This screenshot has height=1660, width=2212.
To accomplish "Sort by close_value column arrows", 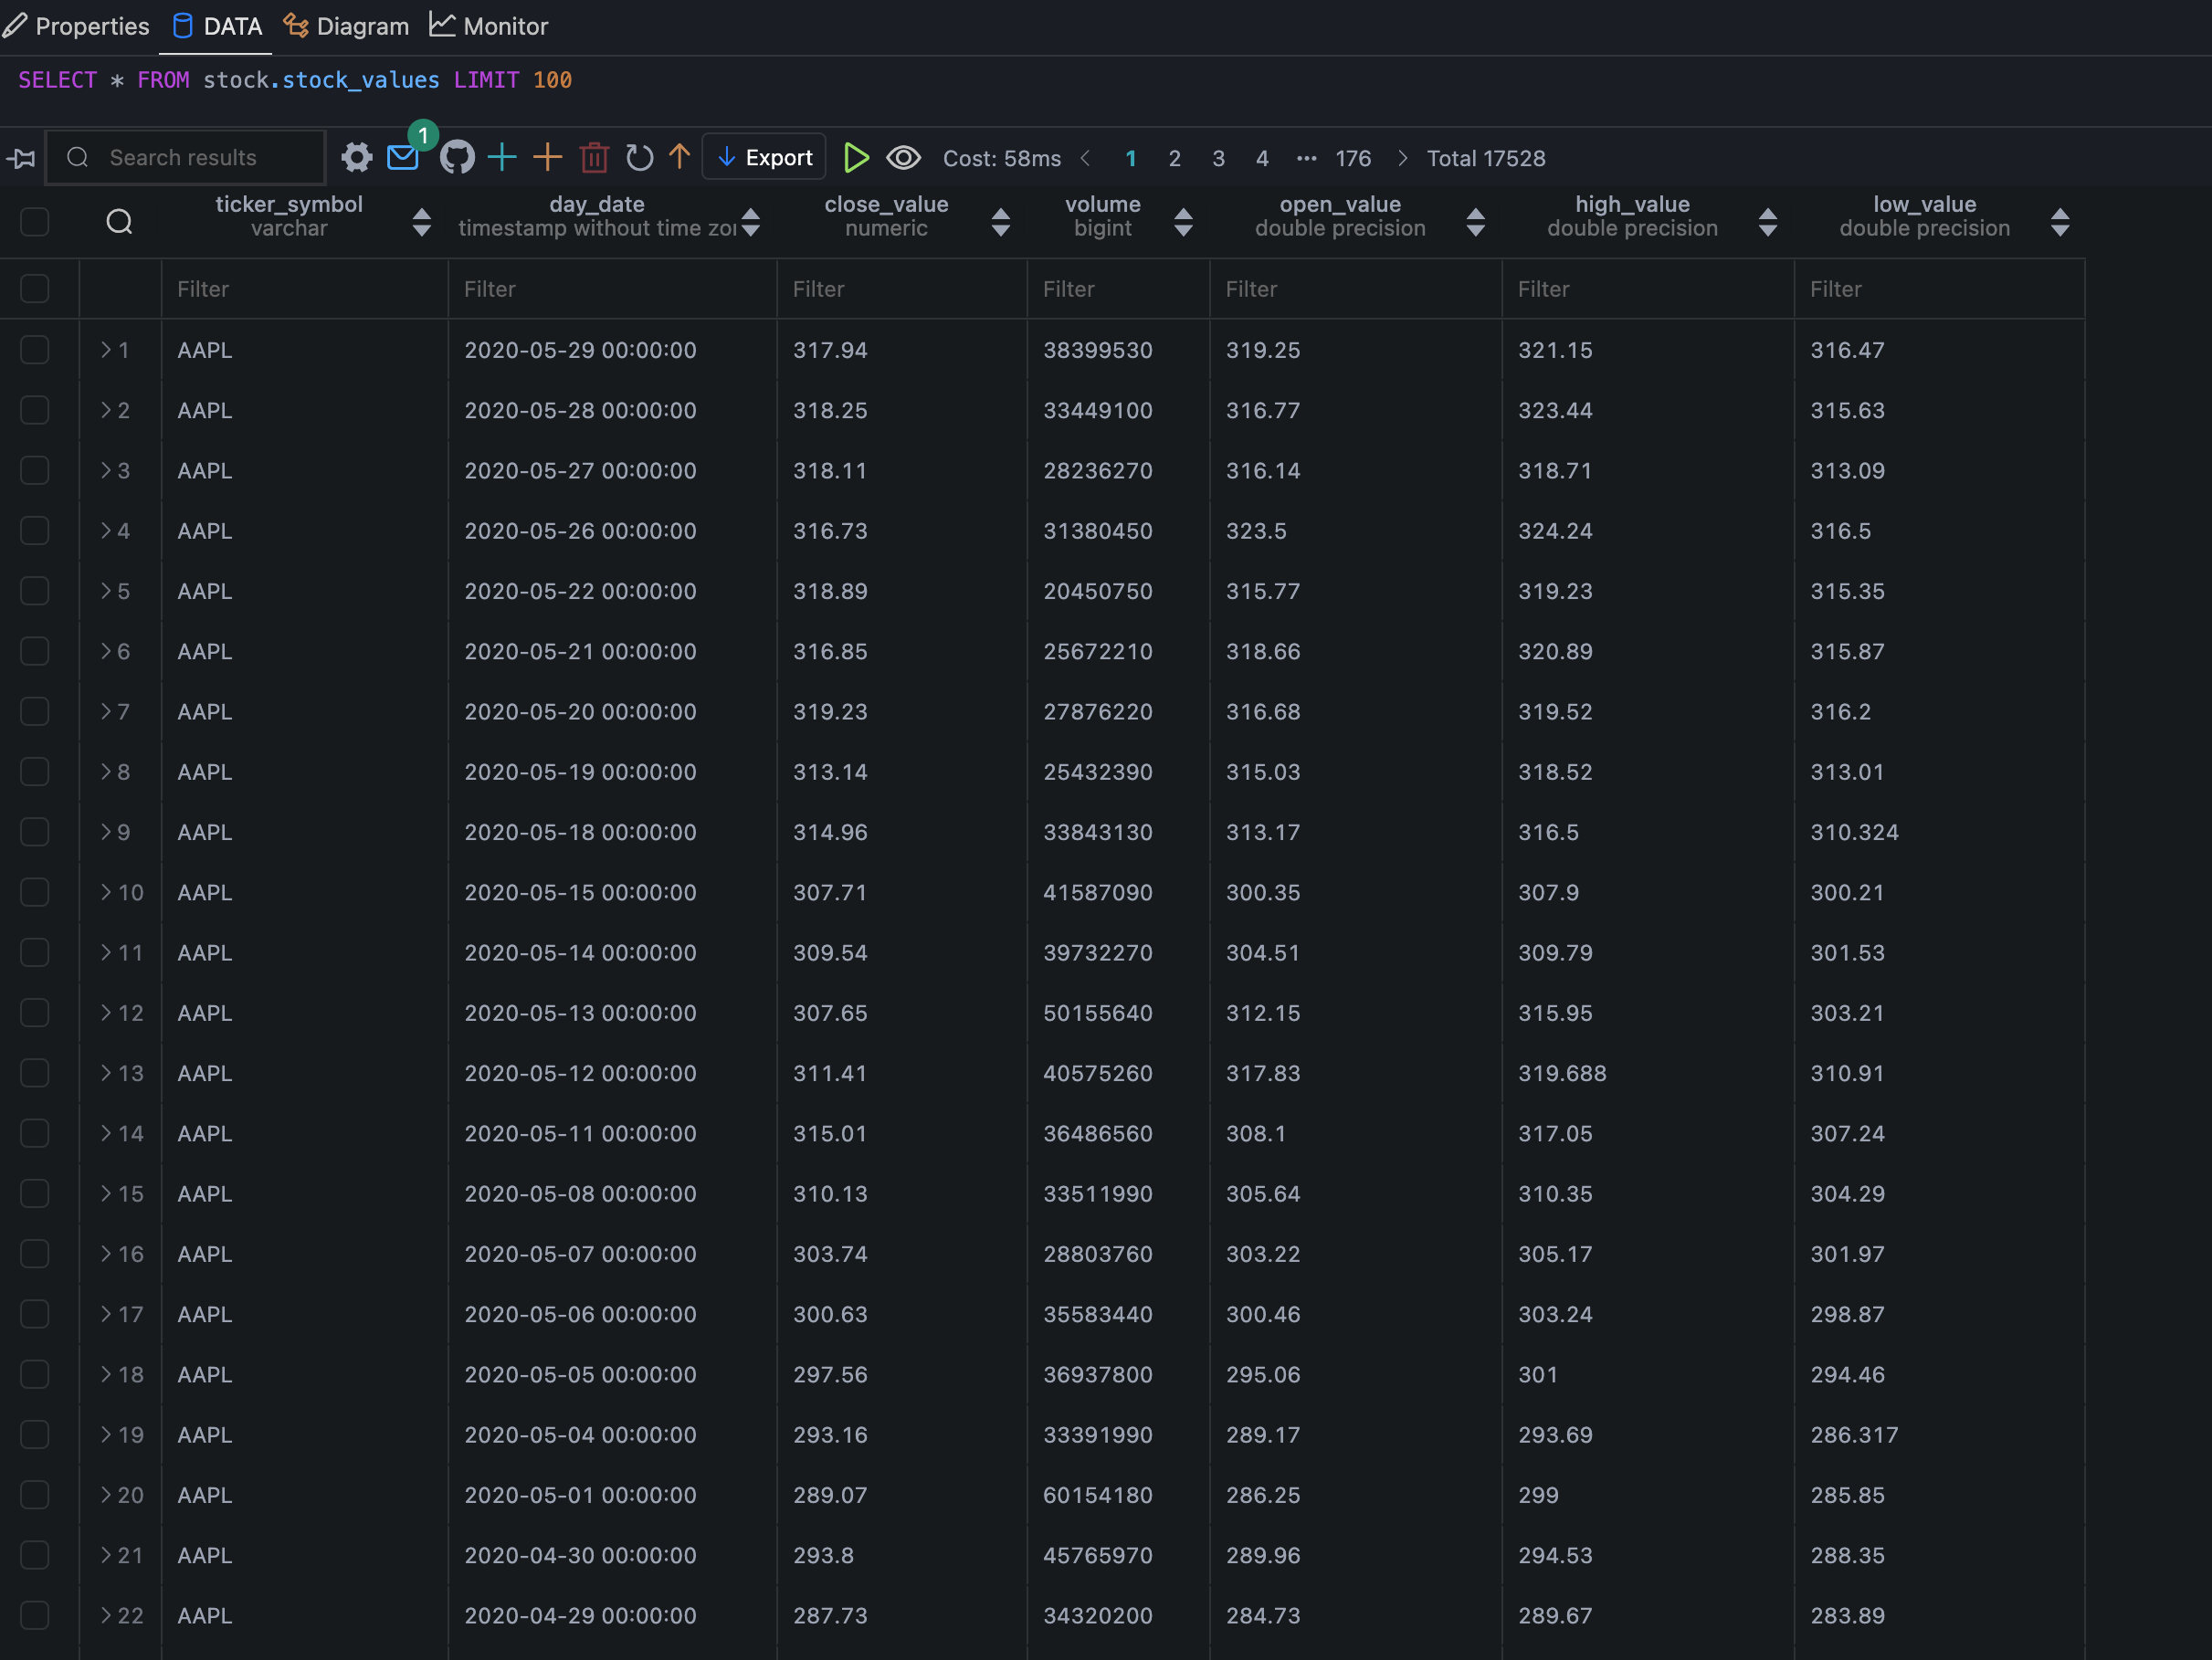I will pos(1000,222).
